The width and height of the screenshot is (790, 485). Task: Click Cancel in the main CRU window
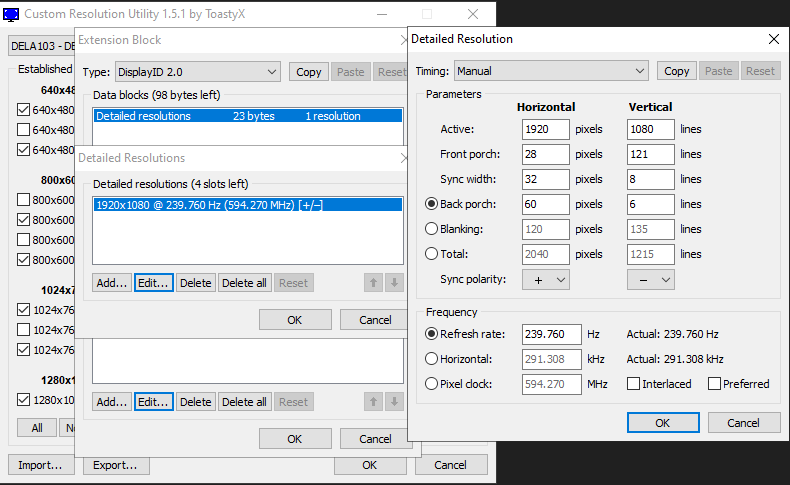(451, 465)
